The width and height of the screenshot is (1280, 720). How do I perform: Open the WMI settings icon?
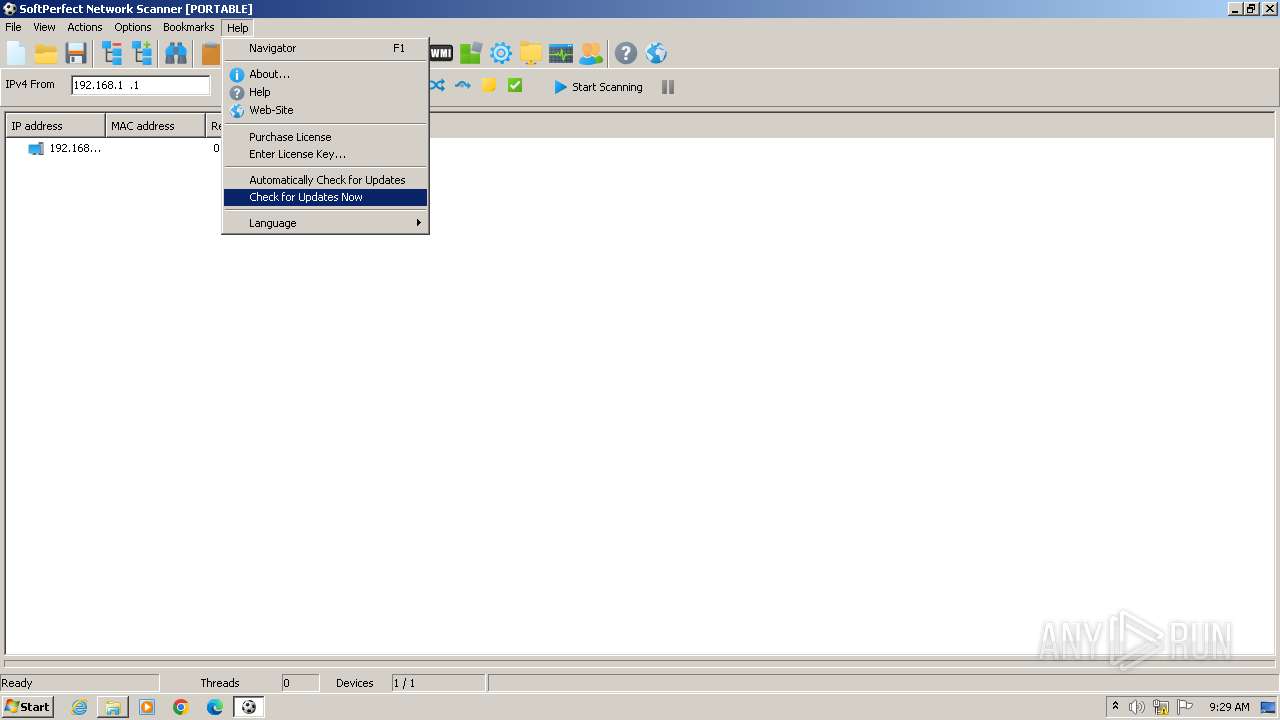point(441,53)
